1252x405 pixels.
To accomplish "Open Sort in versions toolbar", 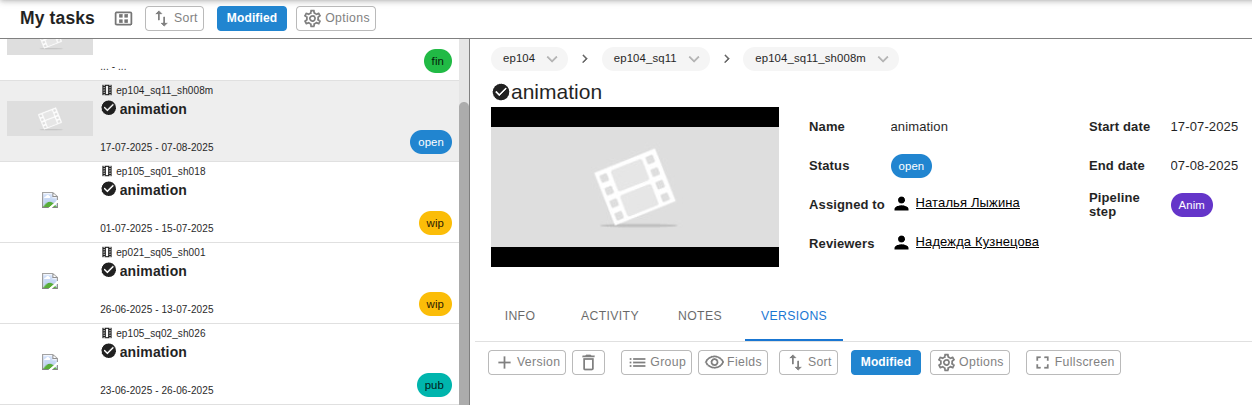I will tap(808, 362).
